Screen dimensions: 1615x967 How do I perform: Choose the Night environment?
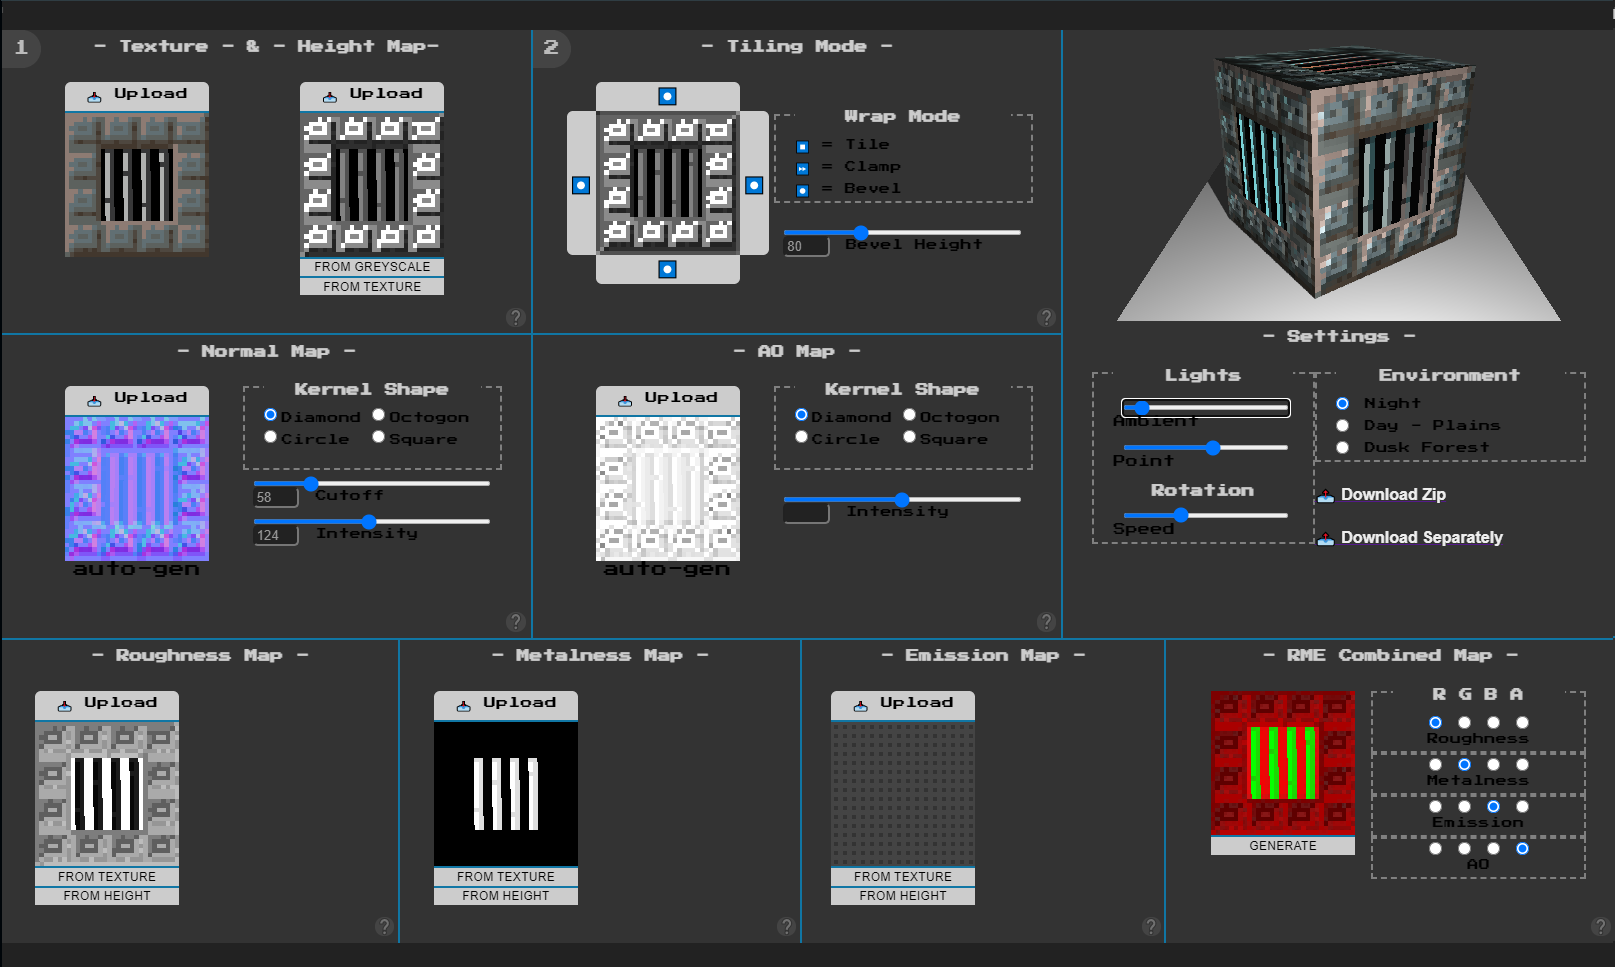pyautogui.click(x=1342, y=403)
